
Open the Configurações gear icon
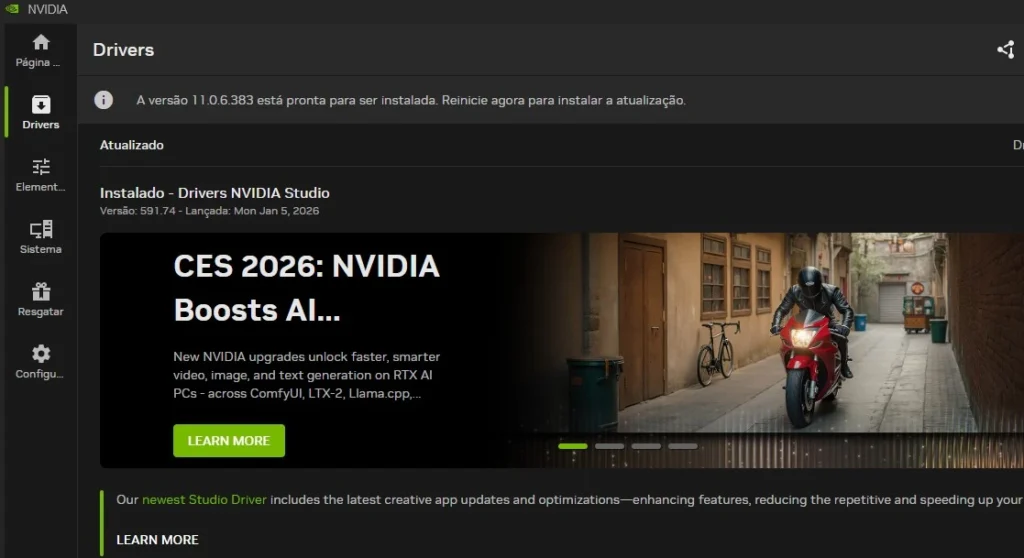pyautogui.click(x=40, y=353)
